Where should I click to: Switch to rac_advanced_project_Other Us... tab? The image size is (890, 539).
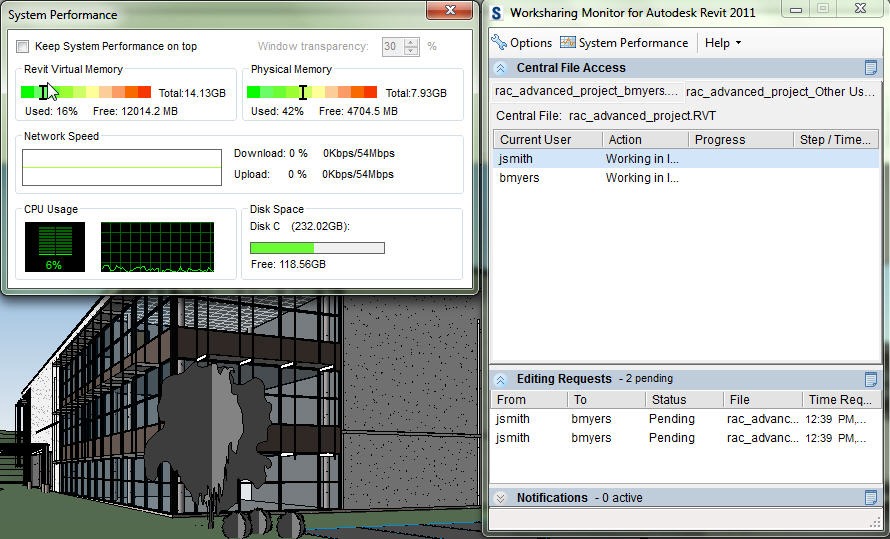[x=781, y=91]
